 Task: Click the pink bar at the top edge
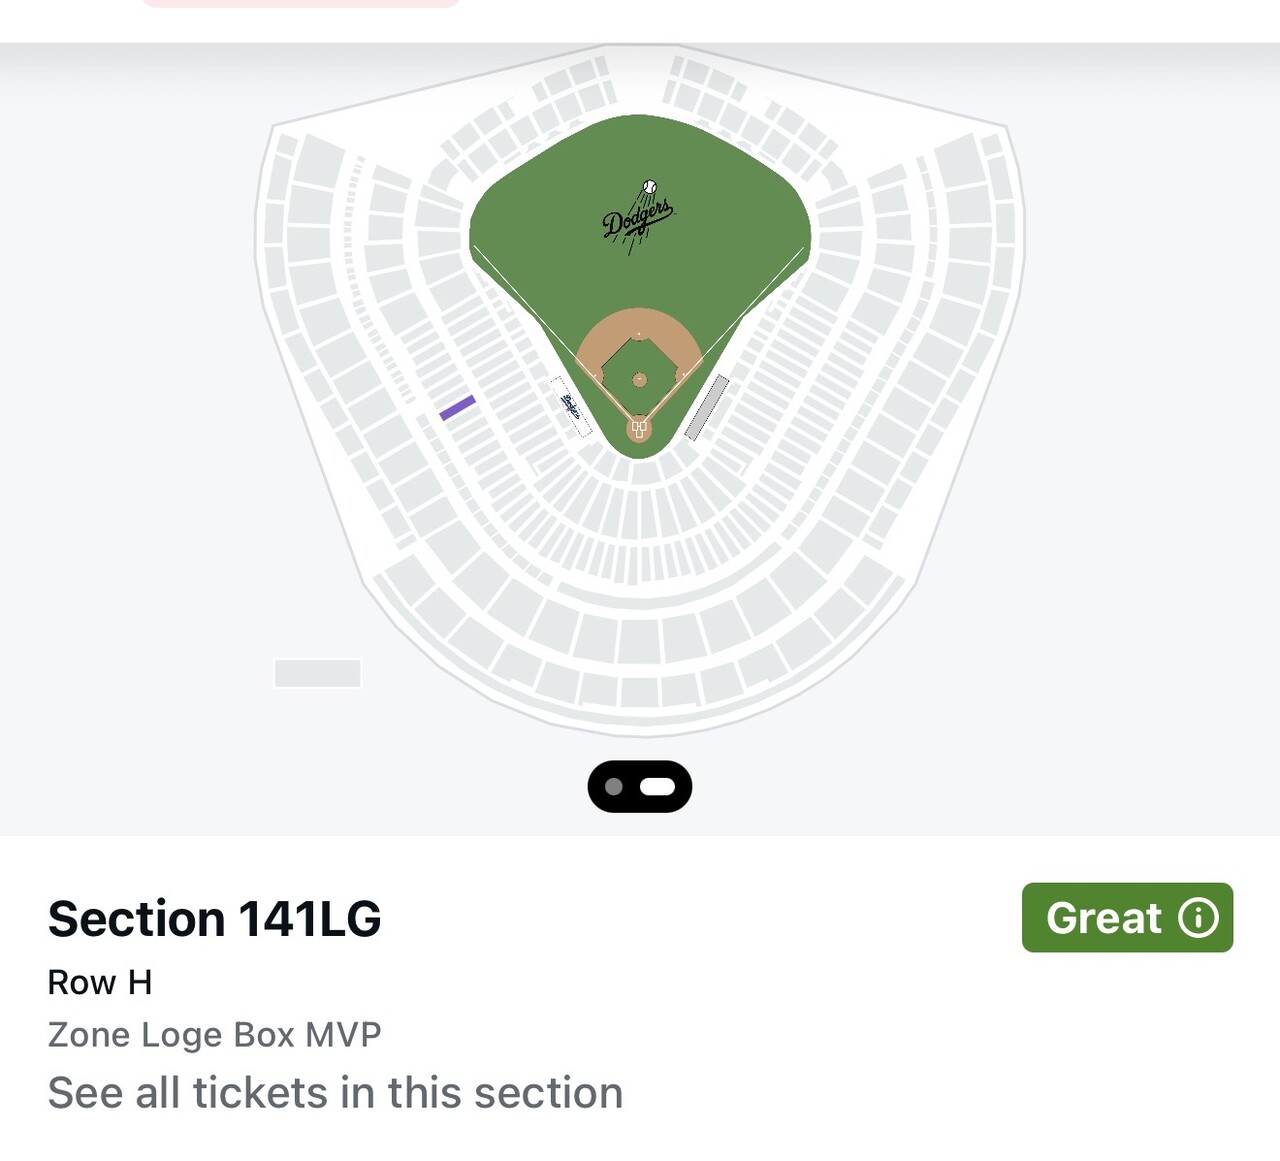(300, 3)
